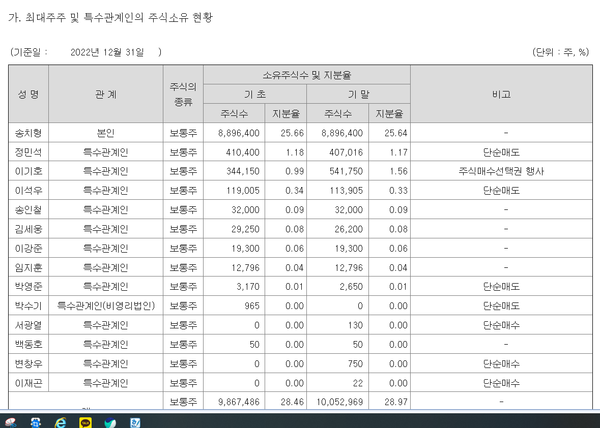Select the name 임지훈
Viewport: 600px width, 428px height.
point(28,267)
